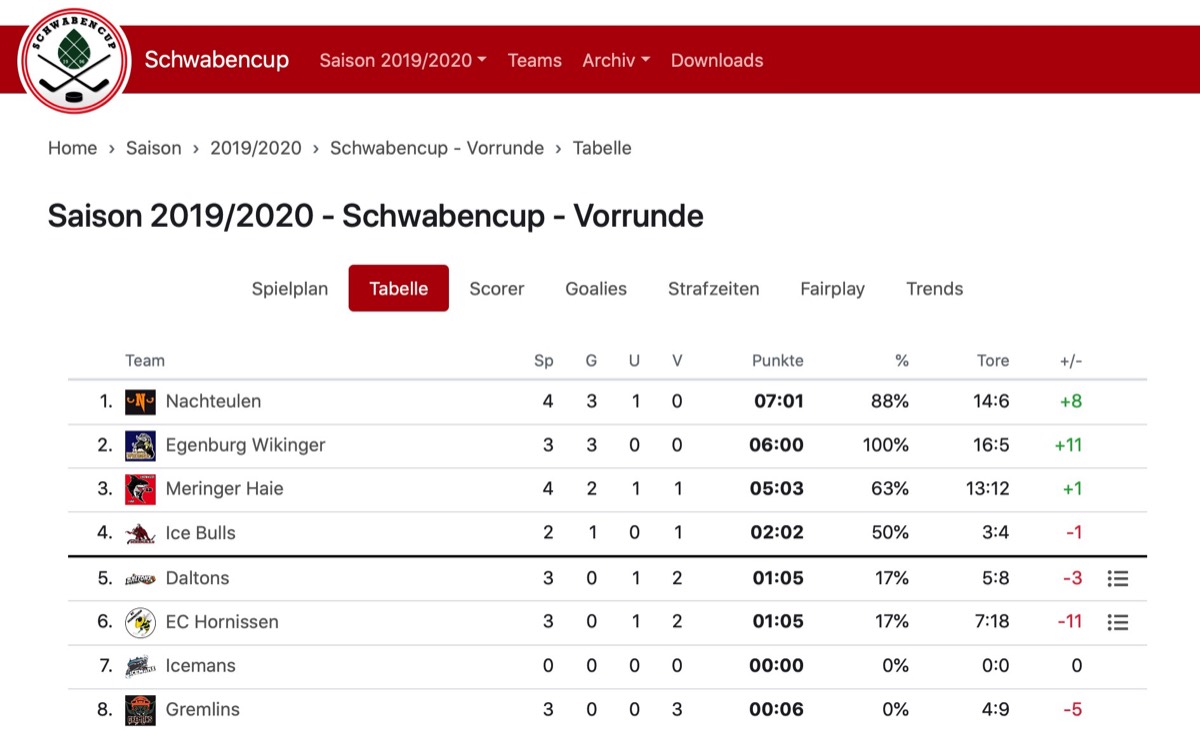
Task: Switch to the Scorer tab
Action: coord(497,289)
